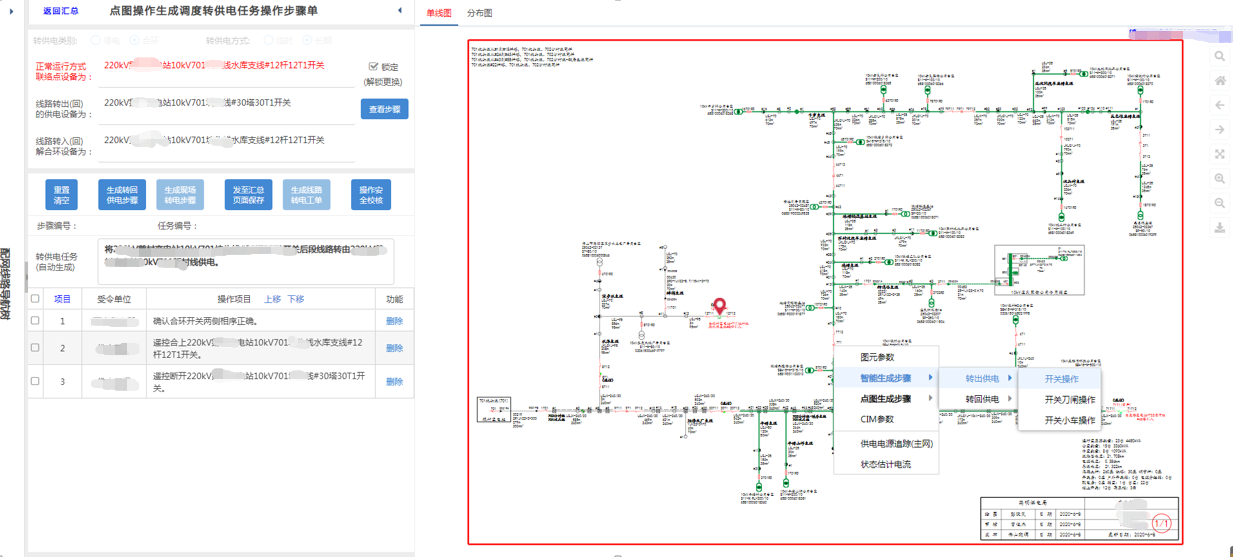The image size is (1233, 557).
Task: Click the back arrow icon in diagram toolbar
Action: tap(1220, 105)
